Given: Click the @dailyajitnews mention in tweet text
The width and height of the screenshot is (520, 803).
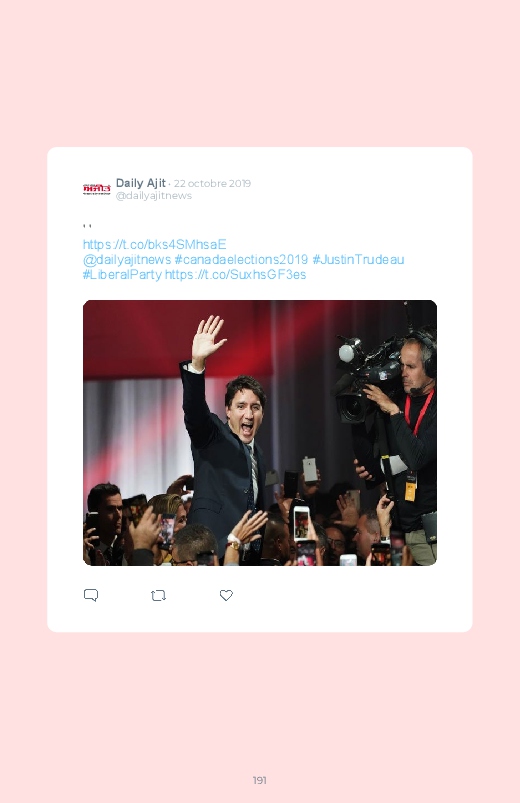Looking at the screenshot, I should click(x=127, y=260).
